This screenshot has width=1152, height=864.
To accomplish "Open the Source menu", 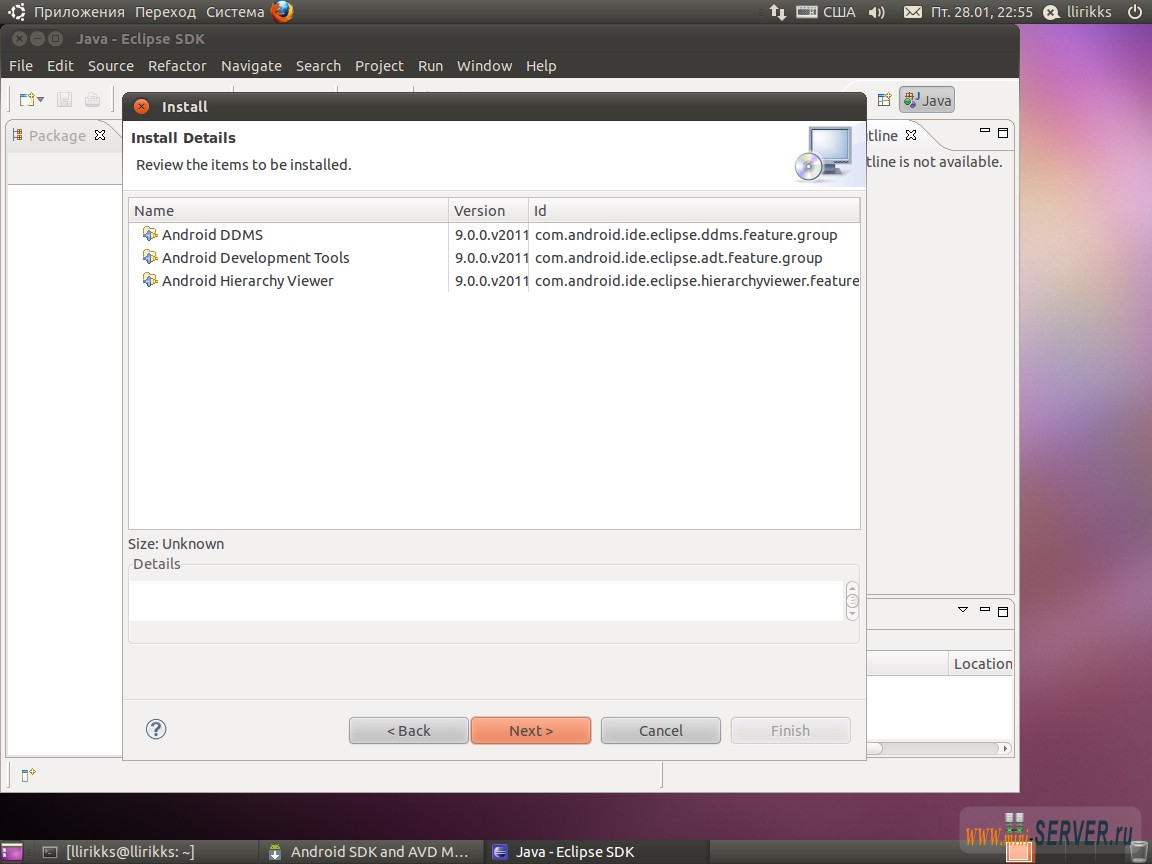I will 111,65.
